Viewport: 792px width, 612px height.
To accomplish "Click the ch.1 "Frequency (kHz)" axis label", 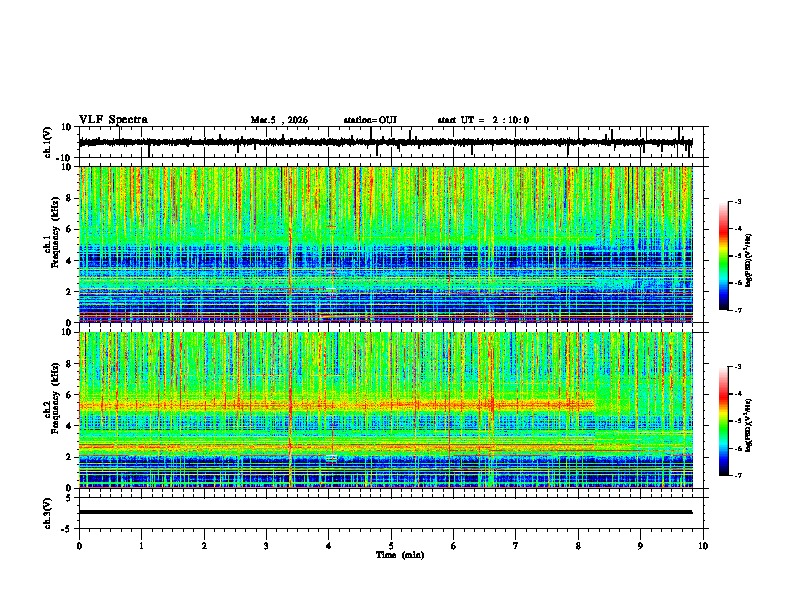I will 55,233.
